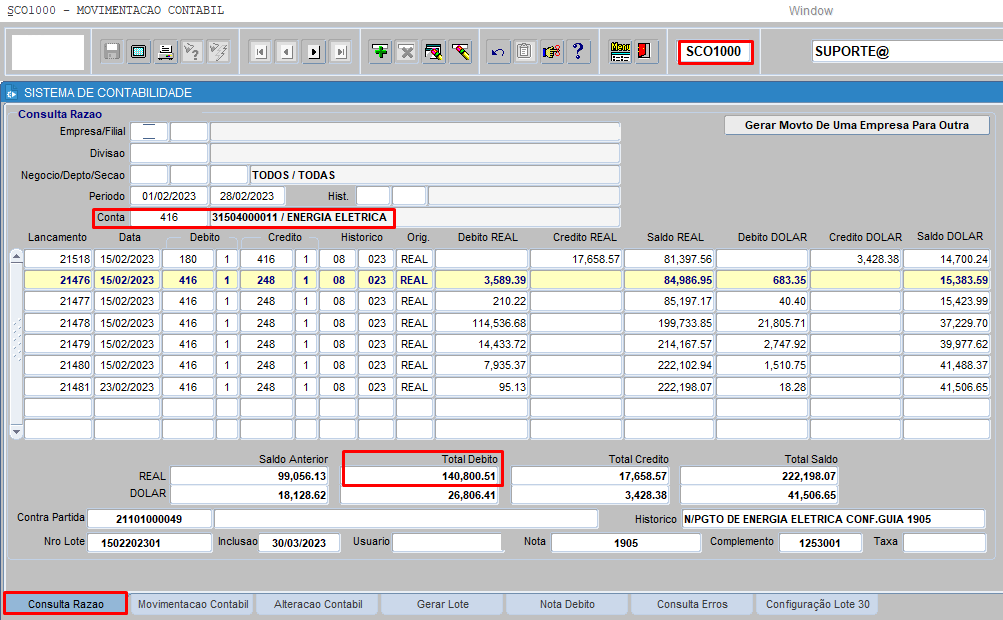Click the window with pencil toolbar icon
The height and width of the screenshot is (620, 1003).
(434, 52)
